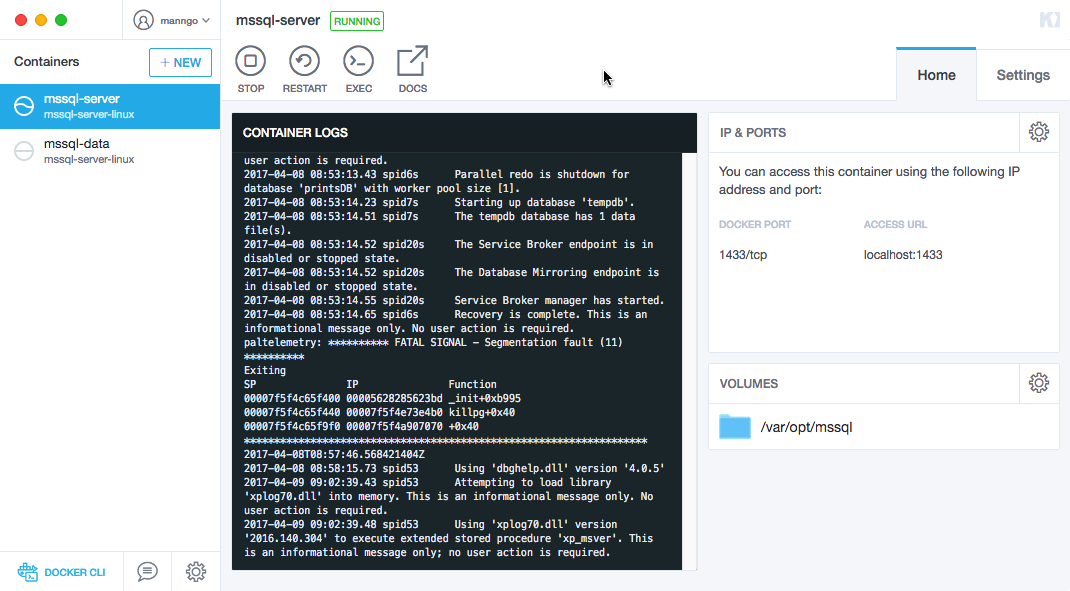The width and height of the screenshot is (1070, 591).
Task: Click the container logs scrollbar
Action: [x=689, y=361]
